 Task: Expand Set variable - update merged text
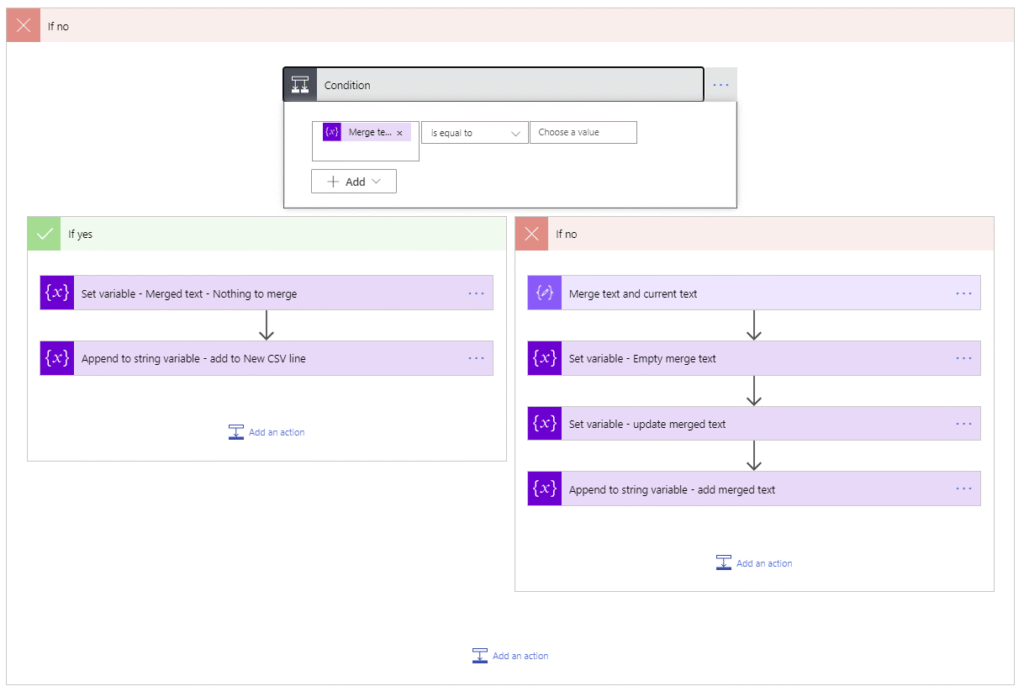pos(754,423)
